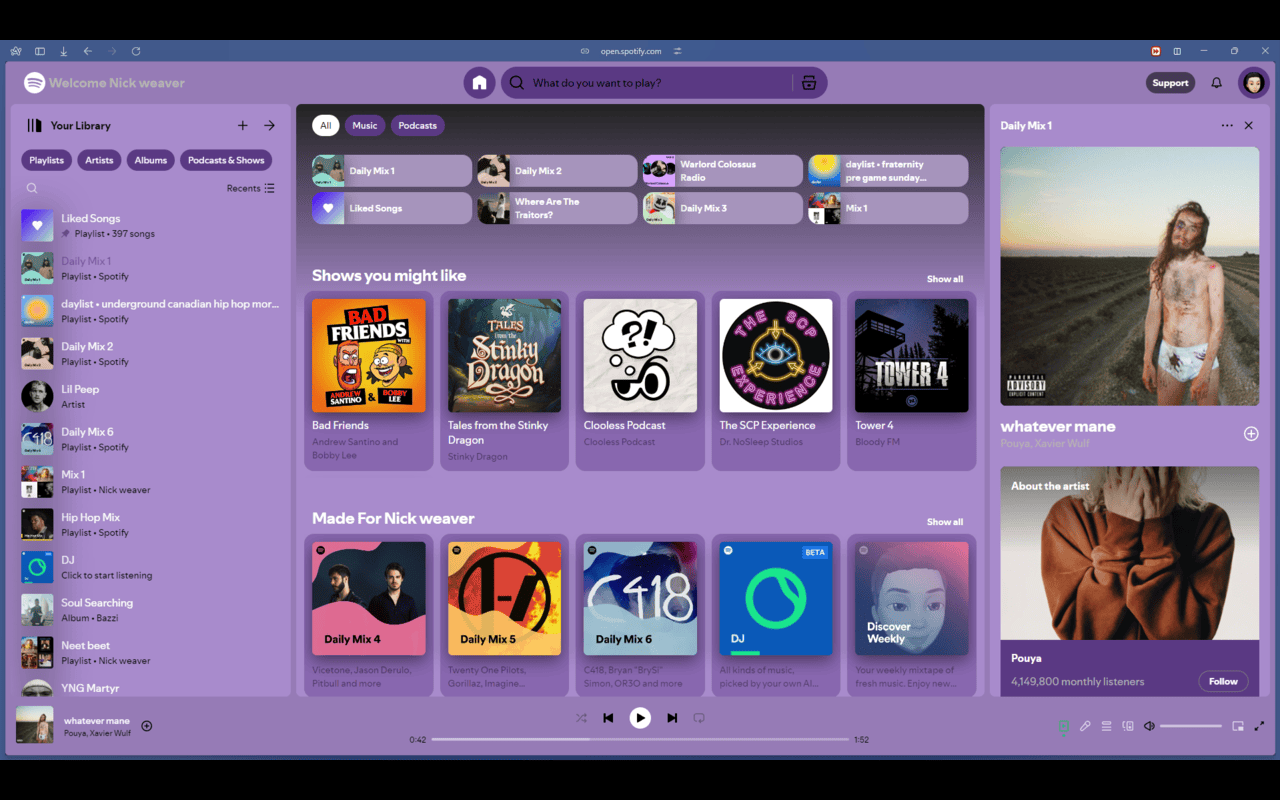Add whatever mane to library in right panel

pos(1251,434)
